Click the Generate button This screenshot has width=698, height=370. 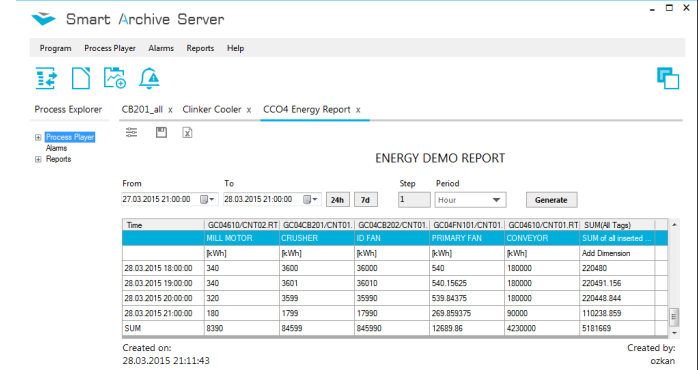pos(551,200)
